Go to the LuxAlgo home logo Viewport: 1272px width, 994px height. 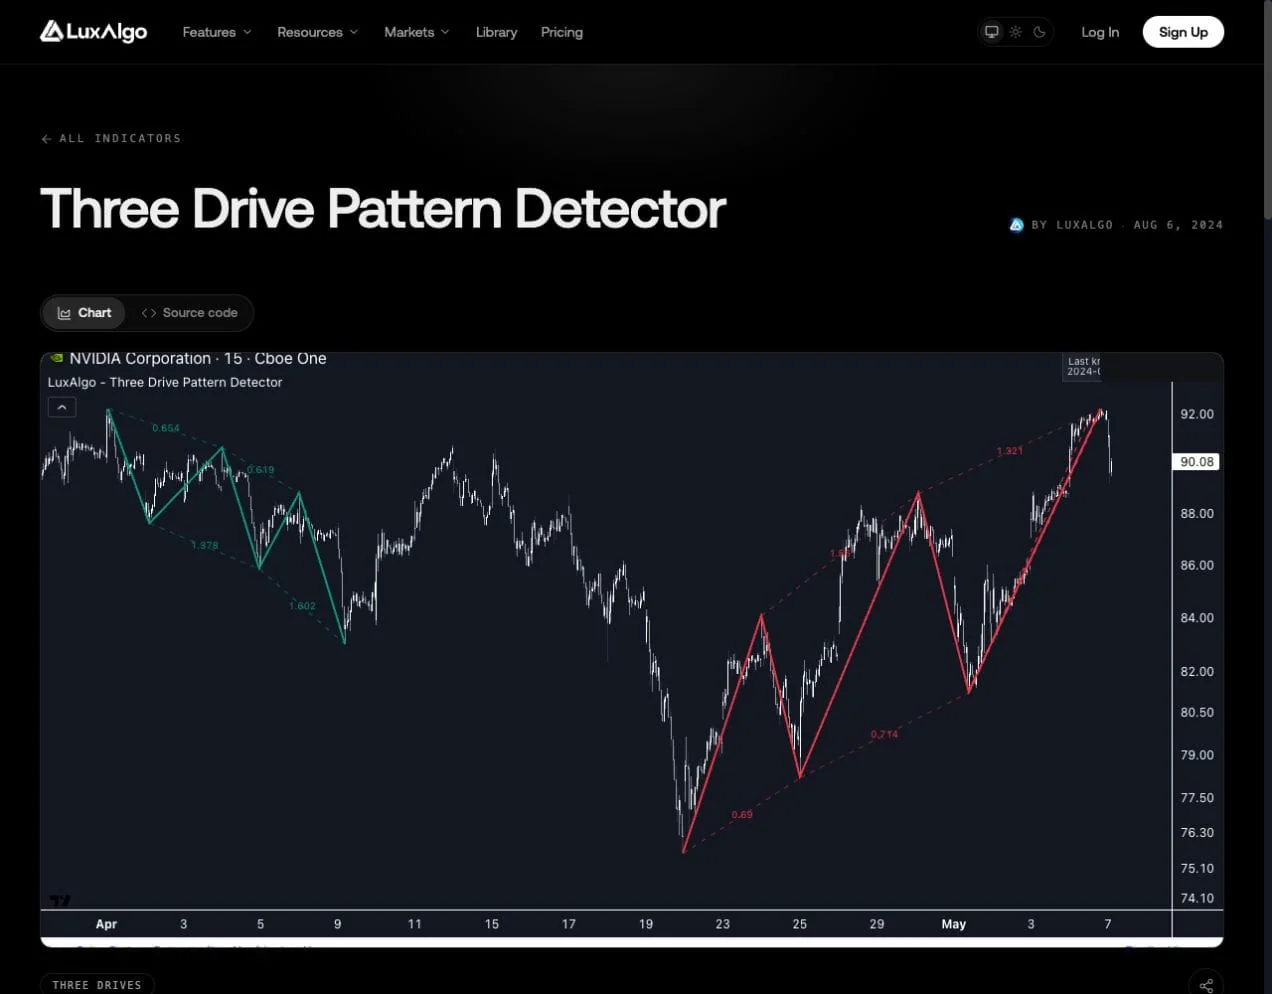coord(93,32)
